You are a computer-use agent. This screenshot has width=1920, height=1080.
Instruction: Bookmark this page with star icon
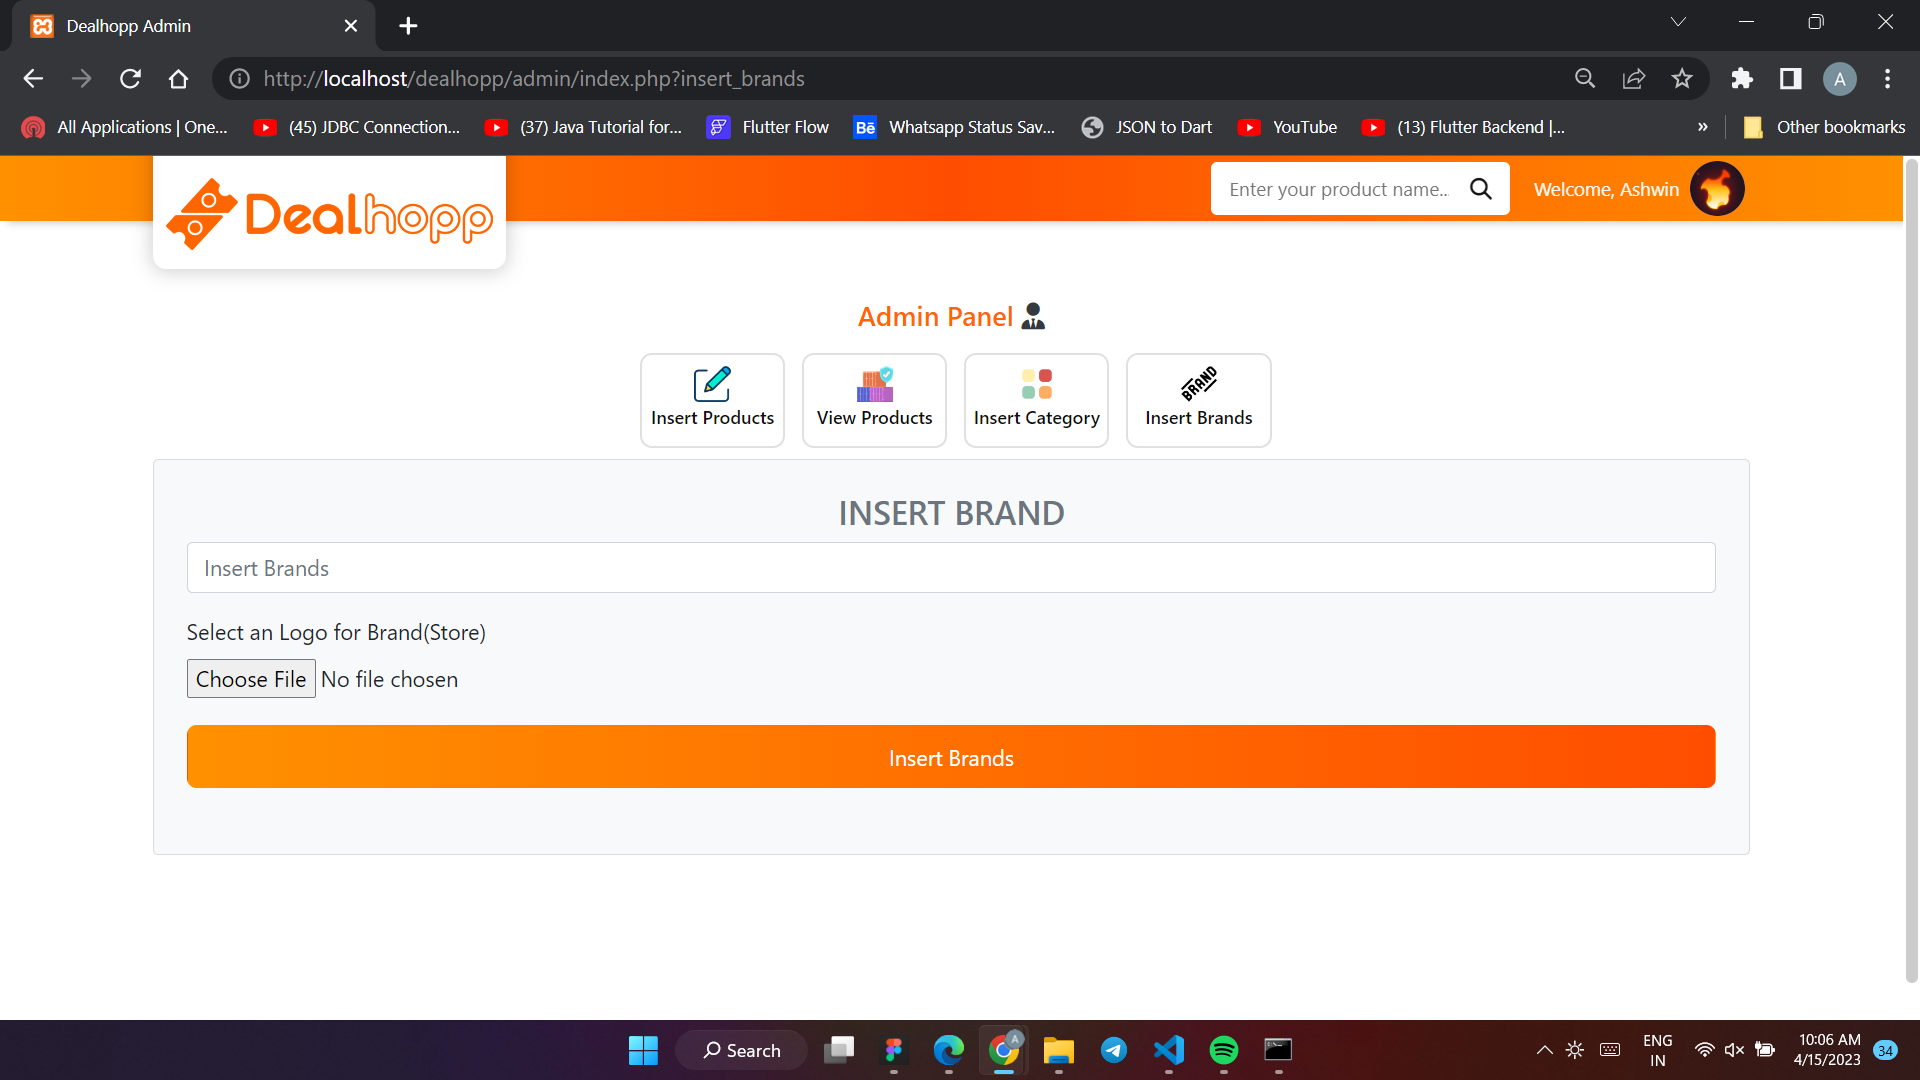[x=1682, y=79]
